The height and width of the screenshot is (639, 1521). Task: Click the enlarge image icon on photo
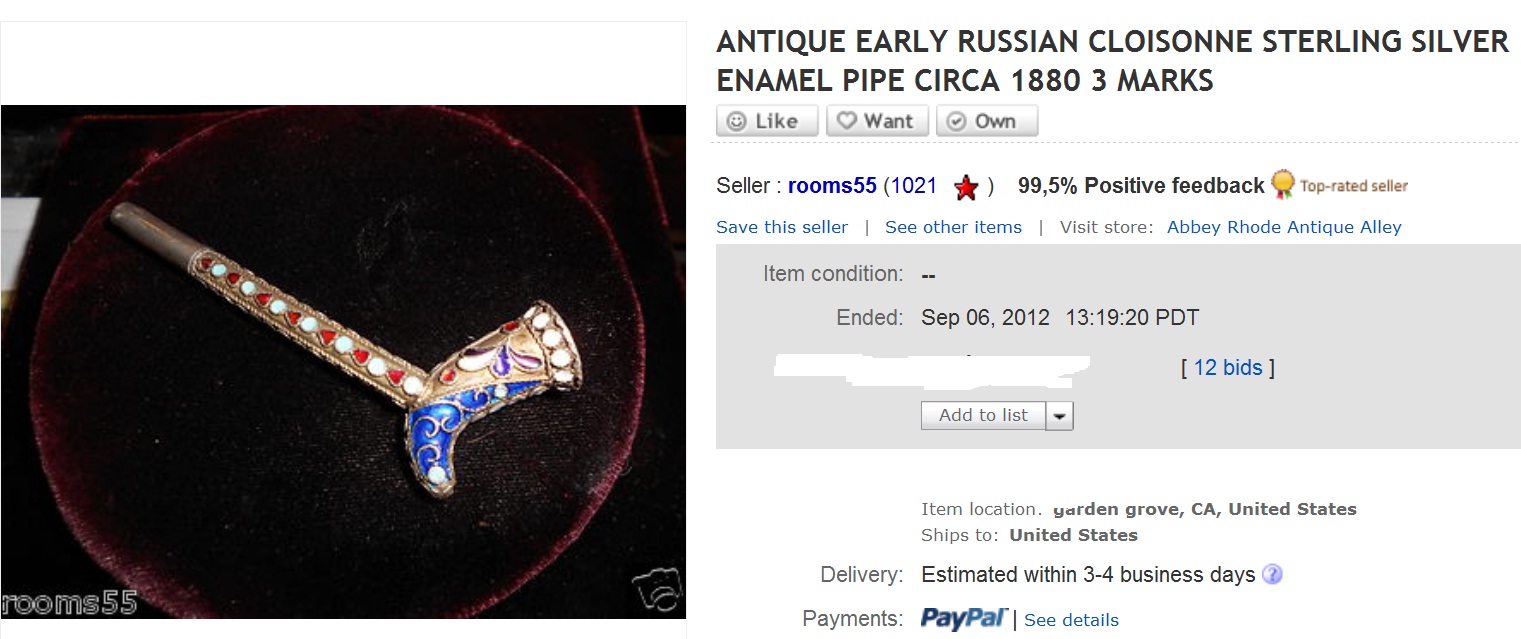coord(657,589)
